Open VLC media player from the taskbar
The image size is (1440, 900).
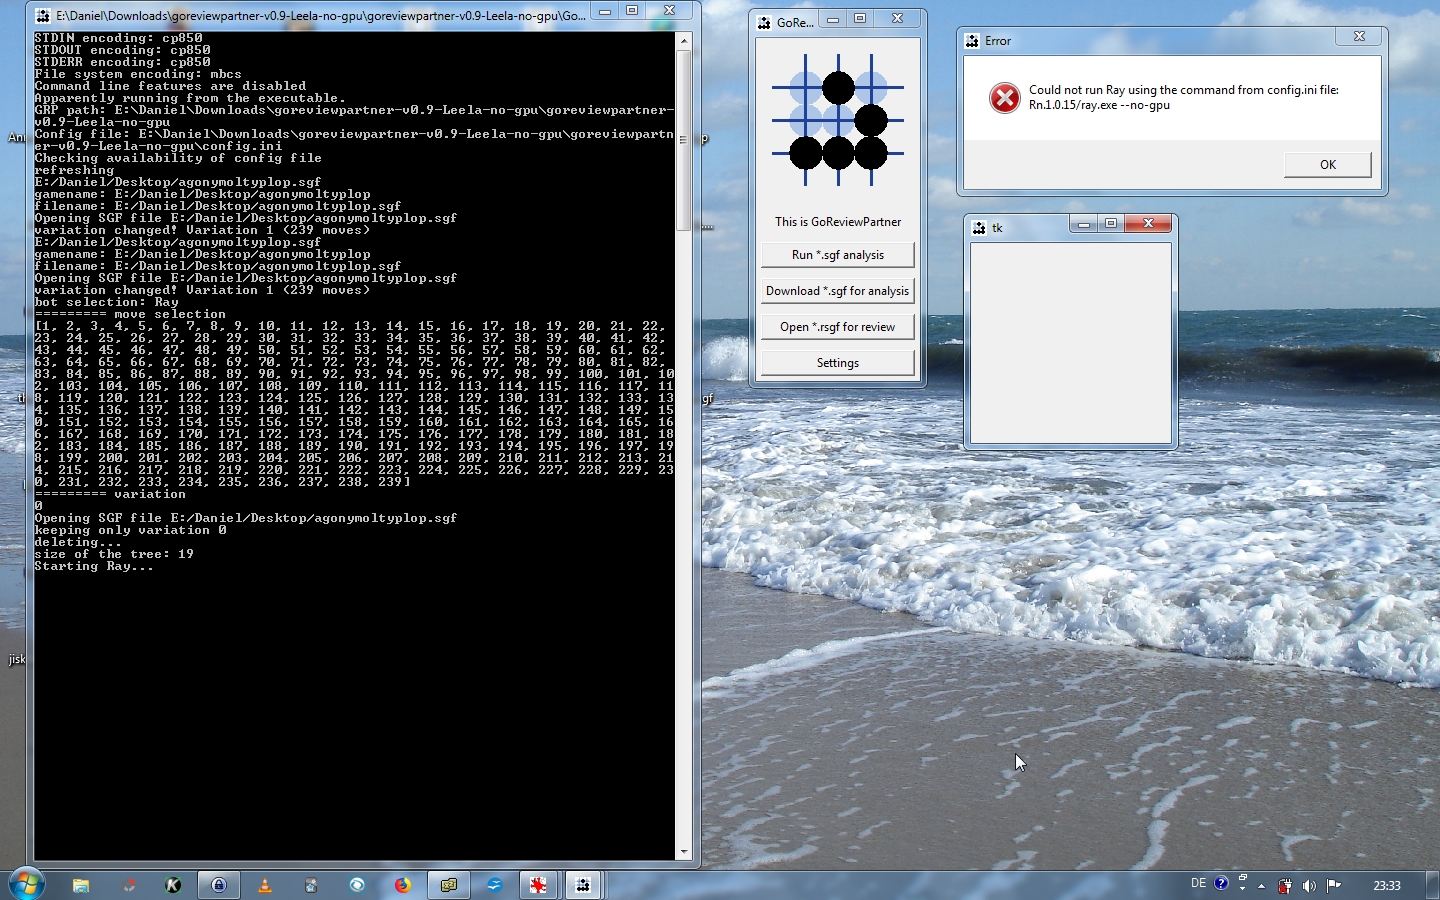265,885
